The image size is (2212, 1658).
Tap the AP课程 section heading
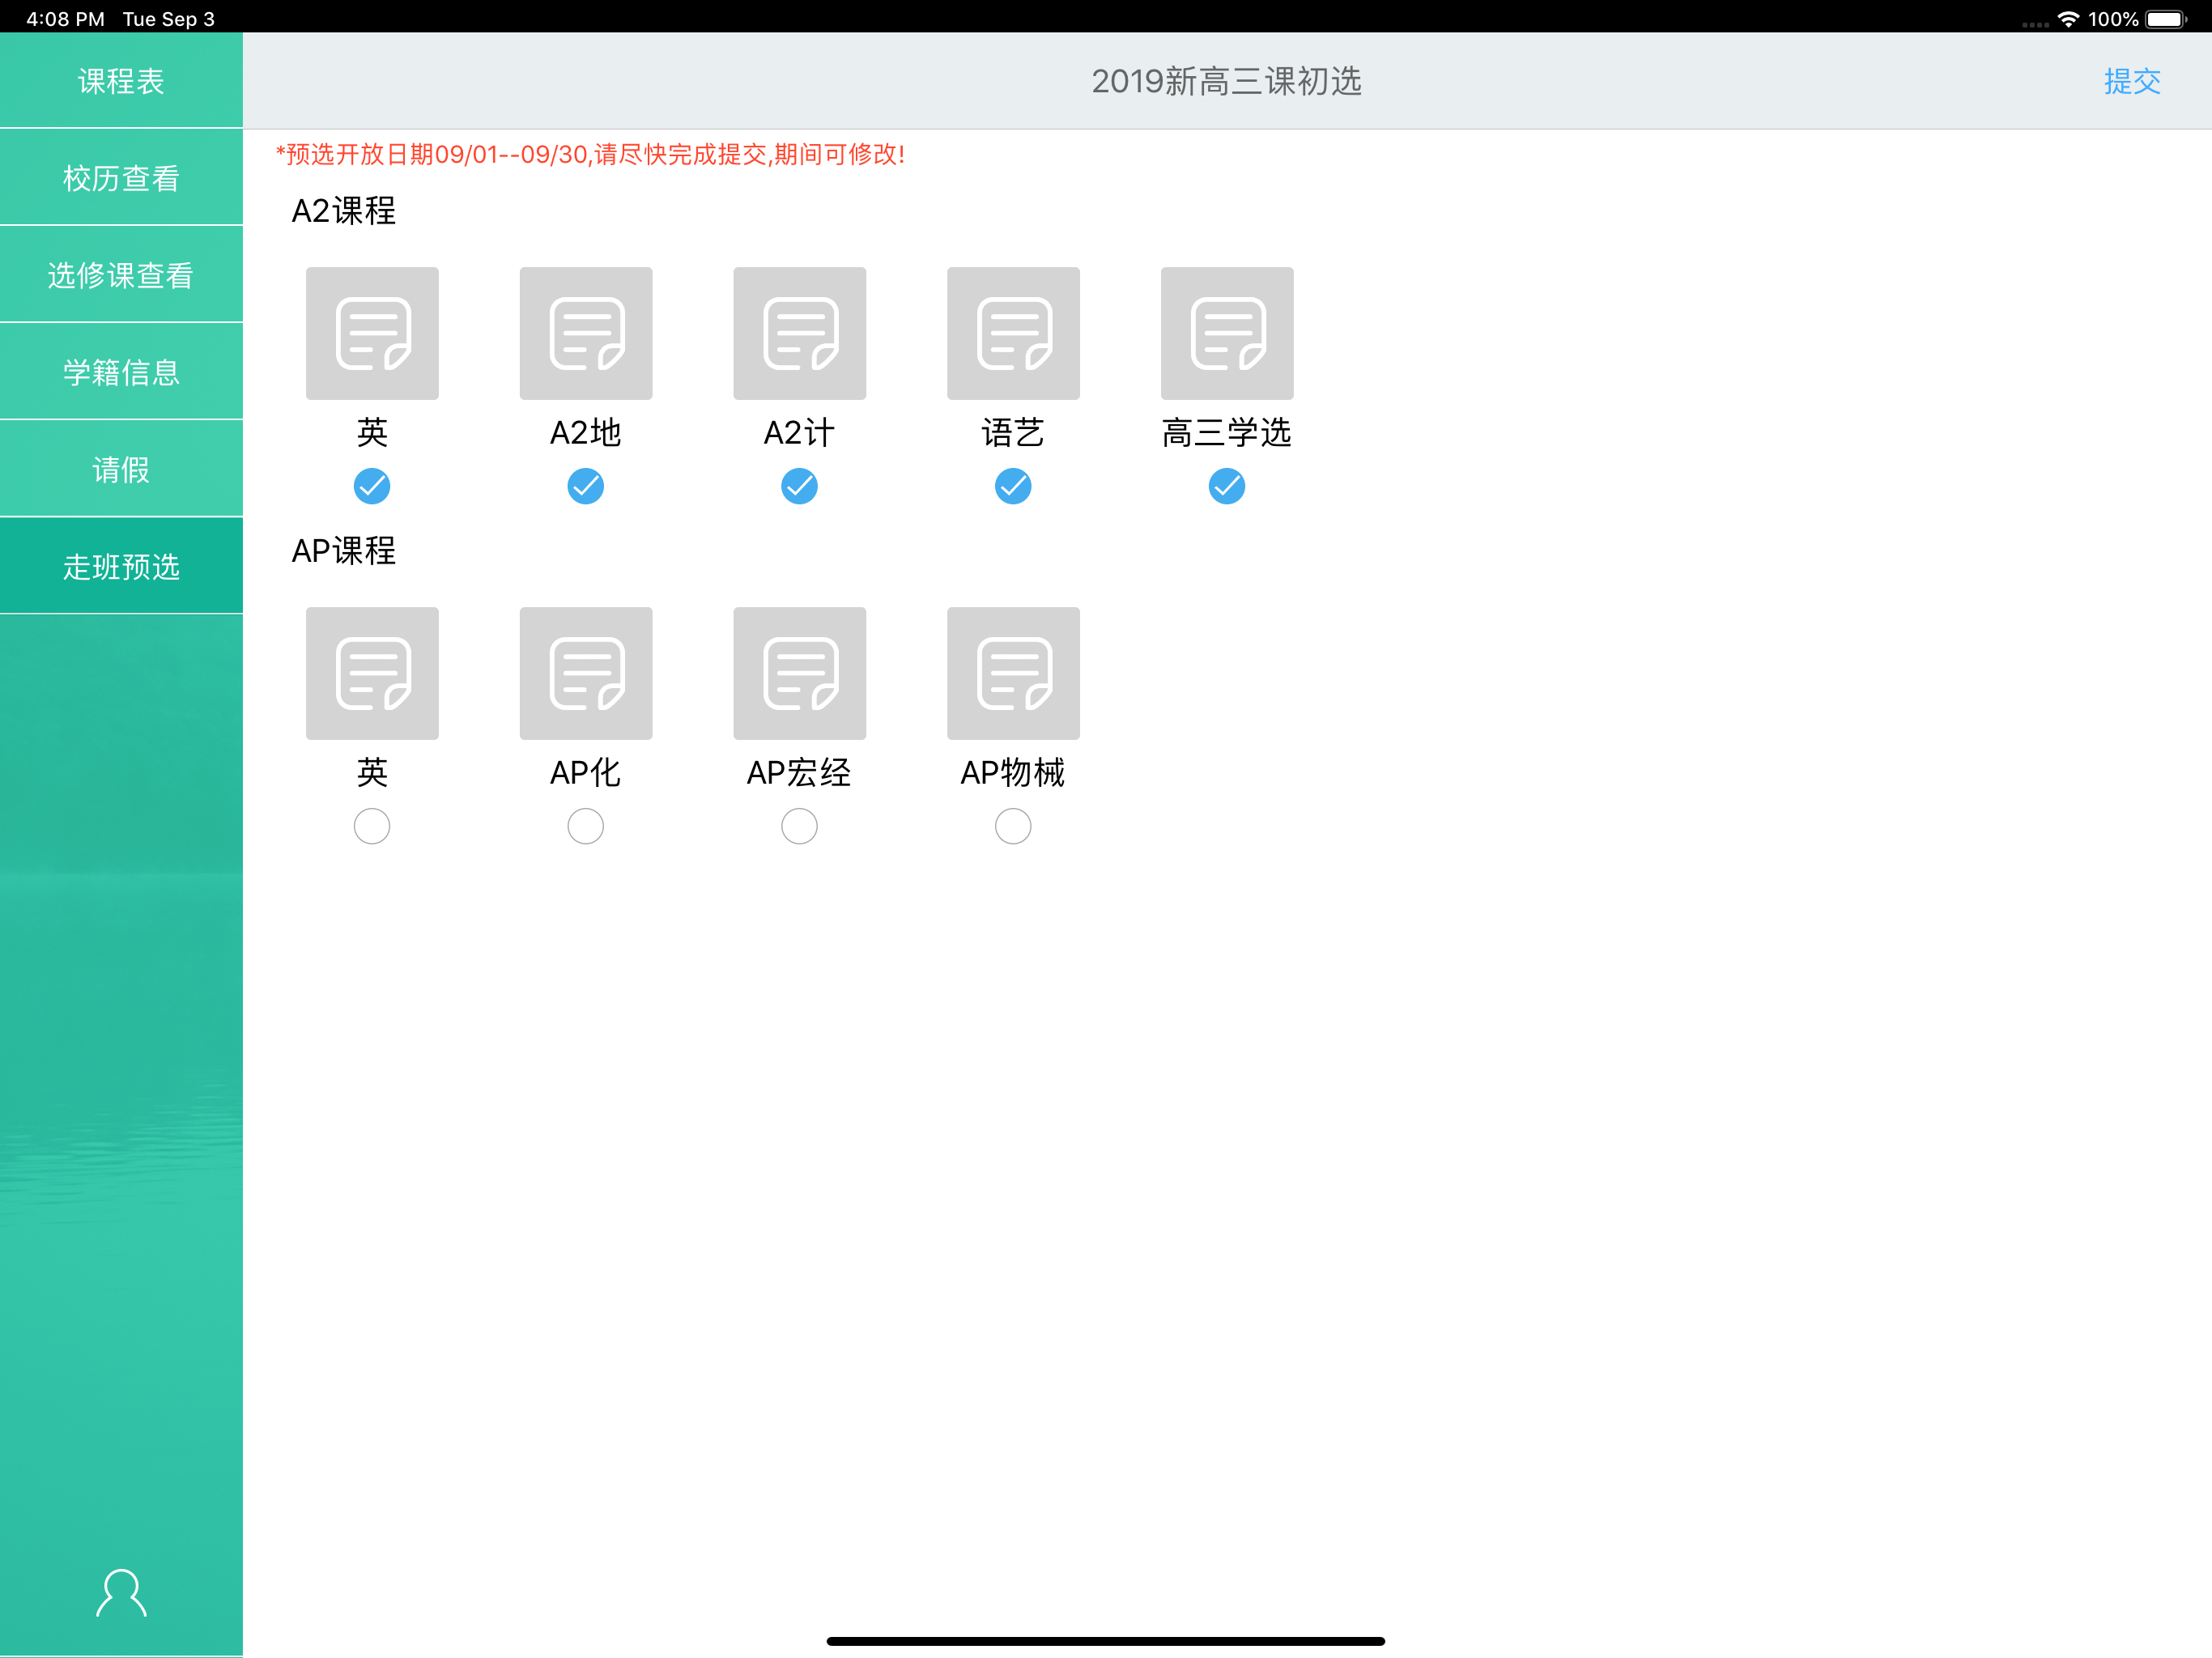point(344,551)
